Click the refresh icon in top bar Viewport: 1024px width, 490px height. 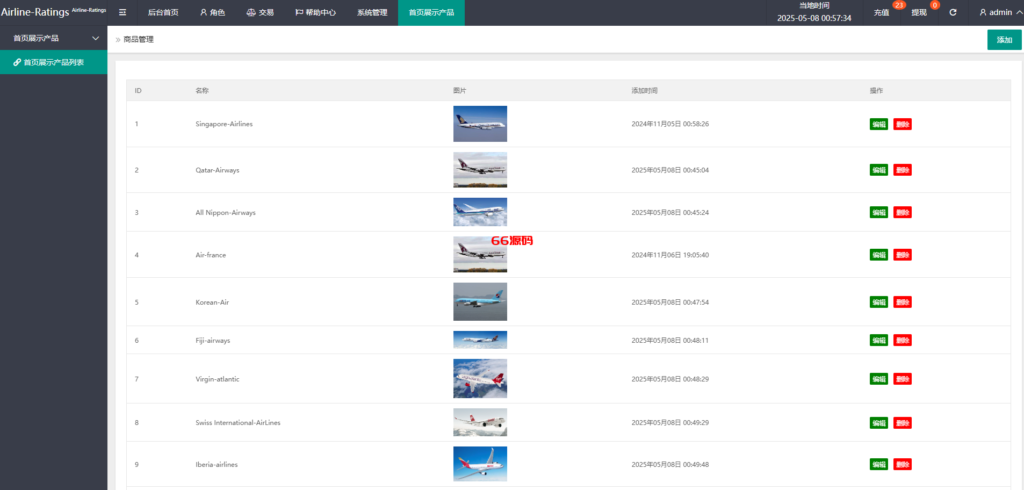pyautogui.click(x=953, y=12)
